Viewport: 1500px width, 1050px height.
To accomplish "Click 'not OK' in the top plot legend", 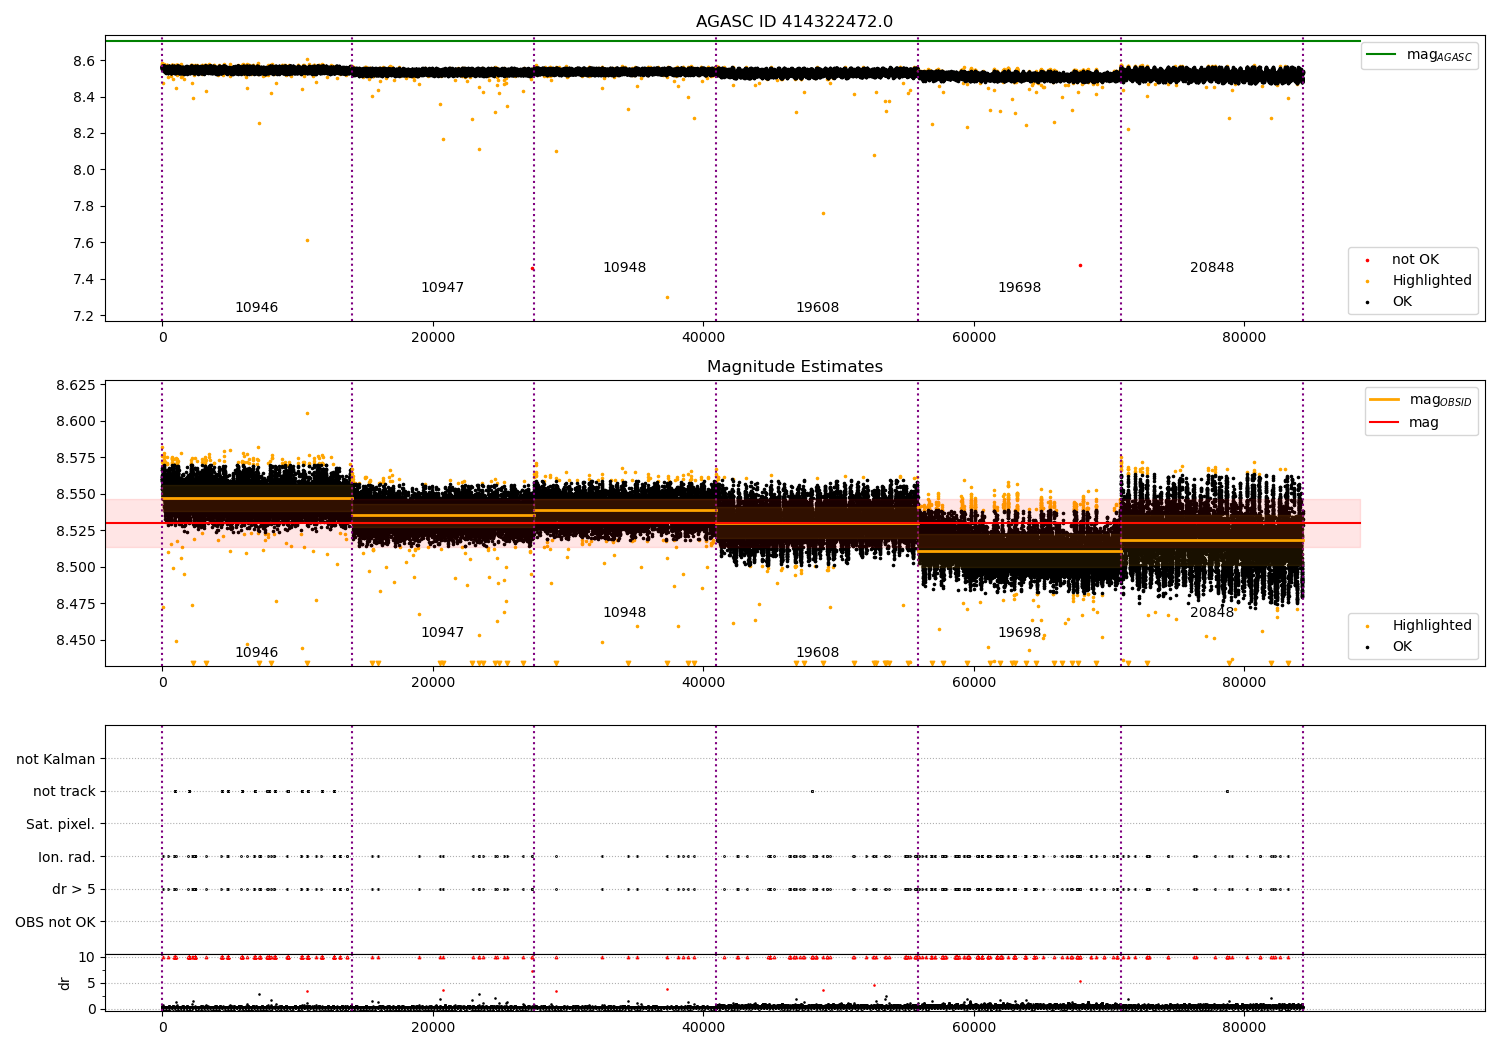I will (1415, 259).
